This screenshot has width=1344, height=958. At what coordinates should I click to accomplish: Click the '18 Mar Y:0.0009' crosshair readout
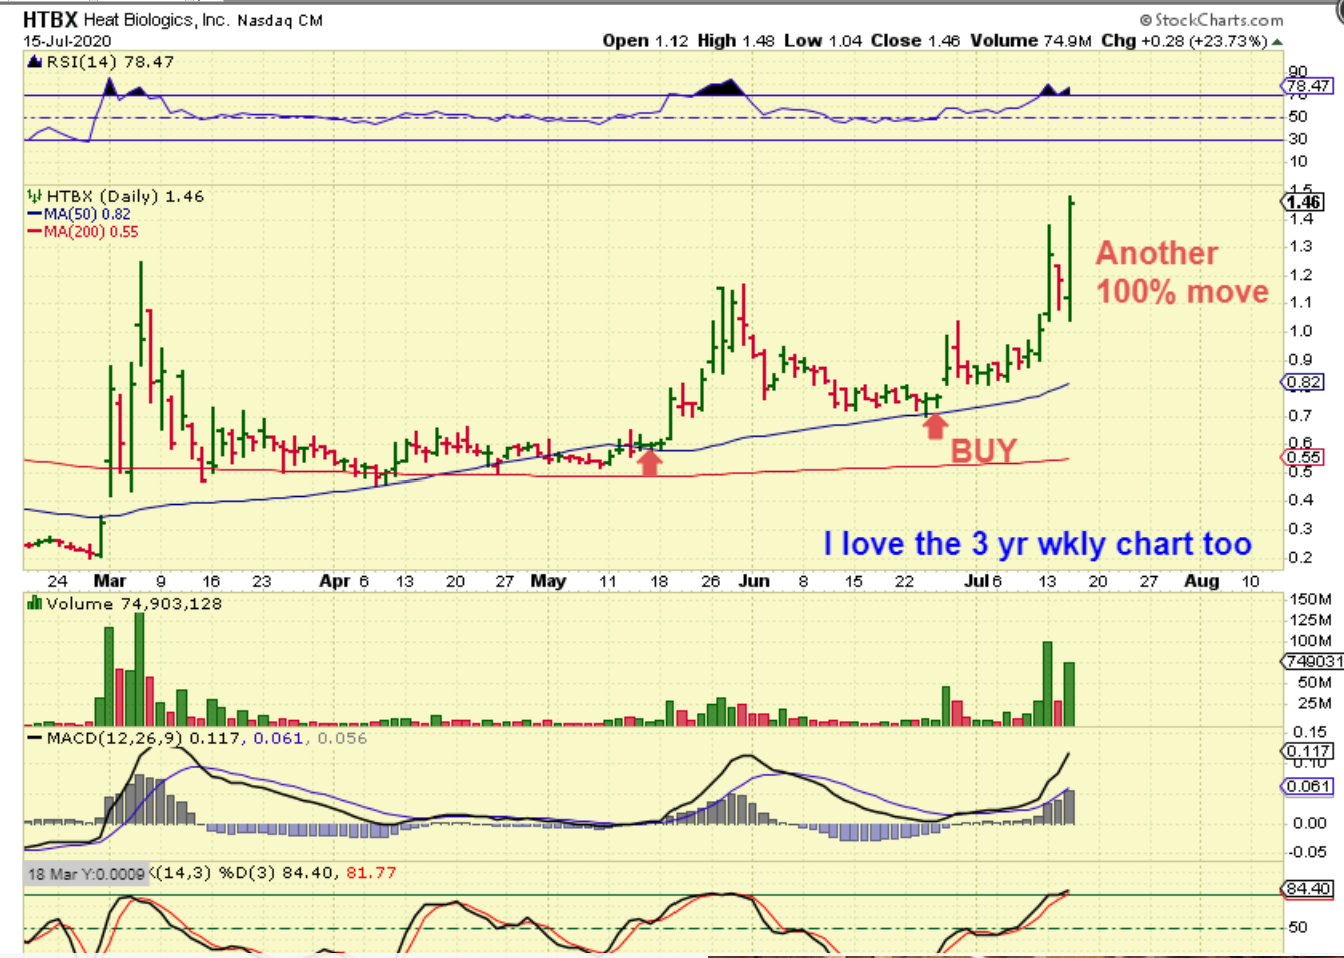pos(86,874)
